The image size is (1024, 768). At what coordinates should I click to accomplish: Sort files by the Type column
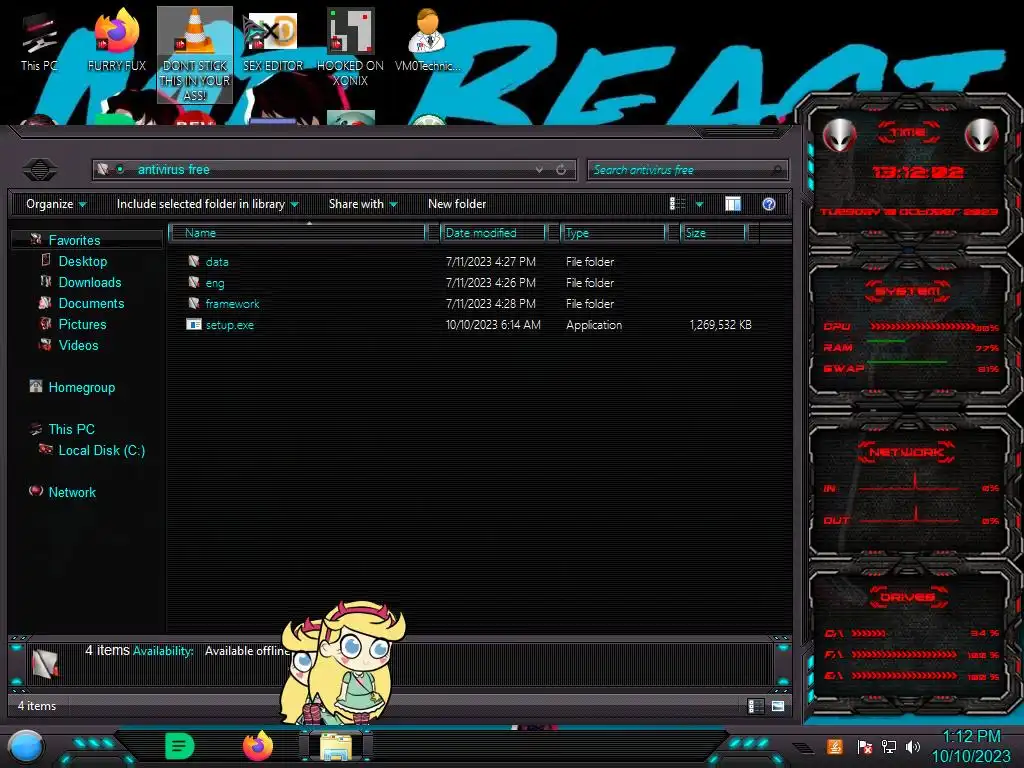(613, 233)
